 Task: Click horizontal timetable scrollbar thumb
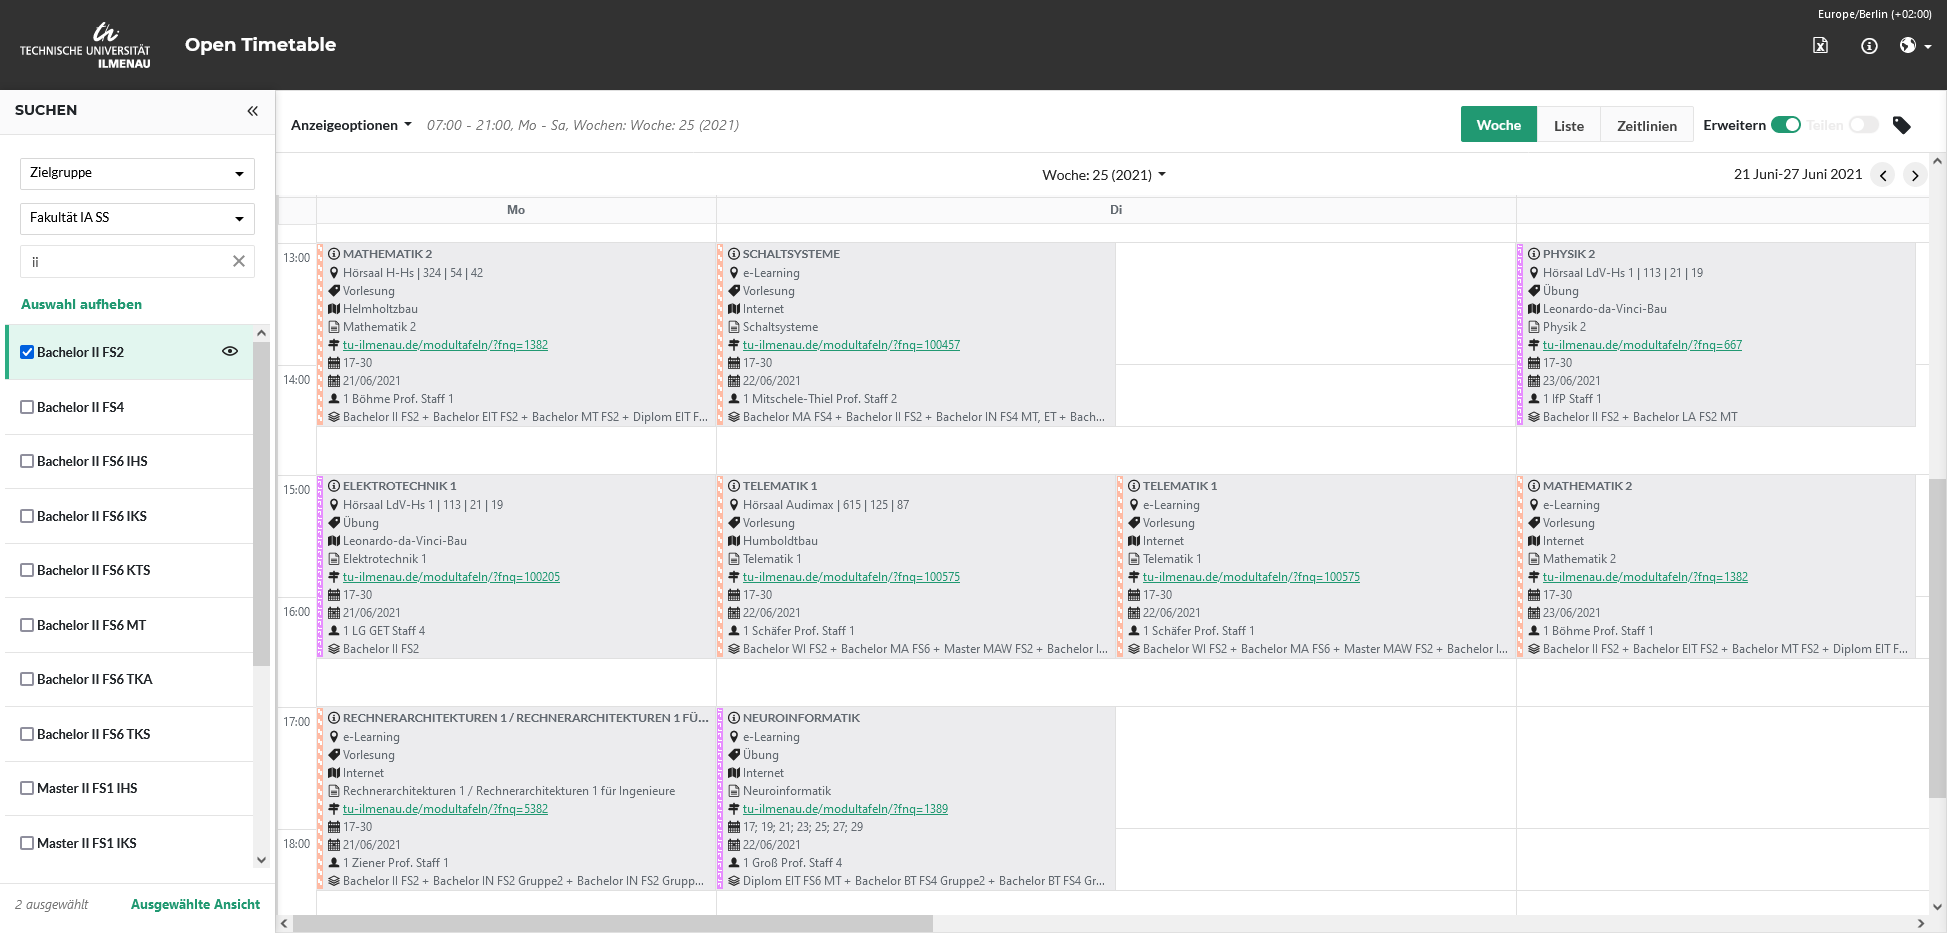pyautogui.click(x=612, y=924)
